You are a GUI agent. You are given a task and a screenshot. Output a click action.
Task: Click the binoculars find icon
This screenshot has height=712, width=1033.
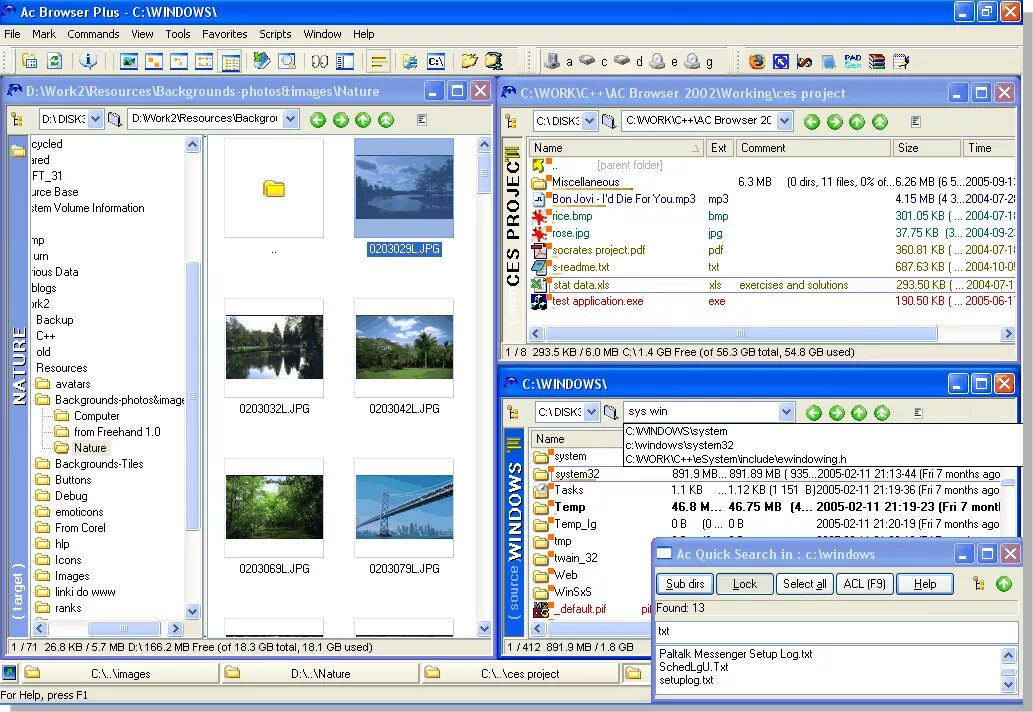point(320,62)
